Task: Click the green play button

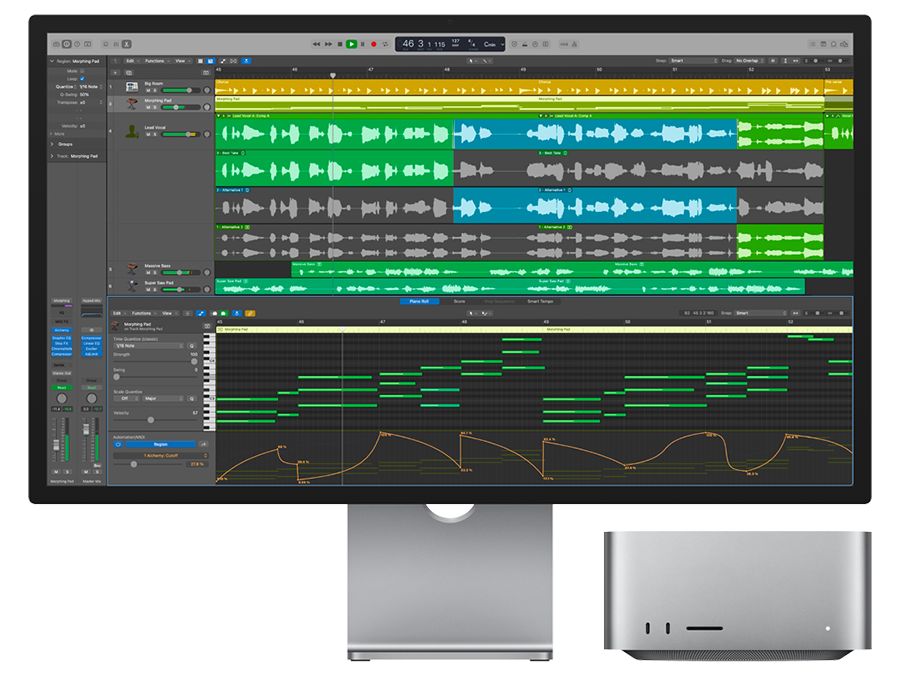Action: 351,44
